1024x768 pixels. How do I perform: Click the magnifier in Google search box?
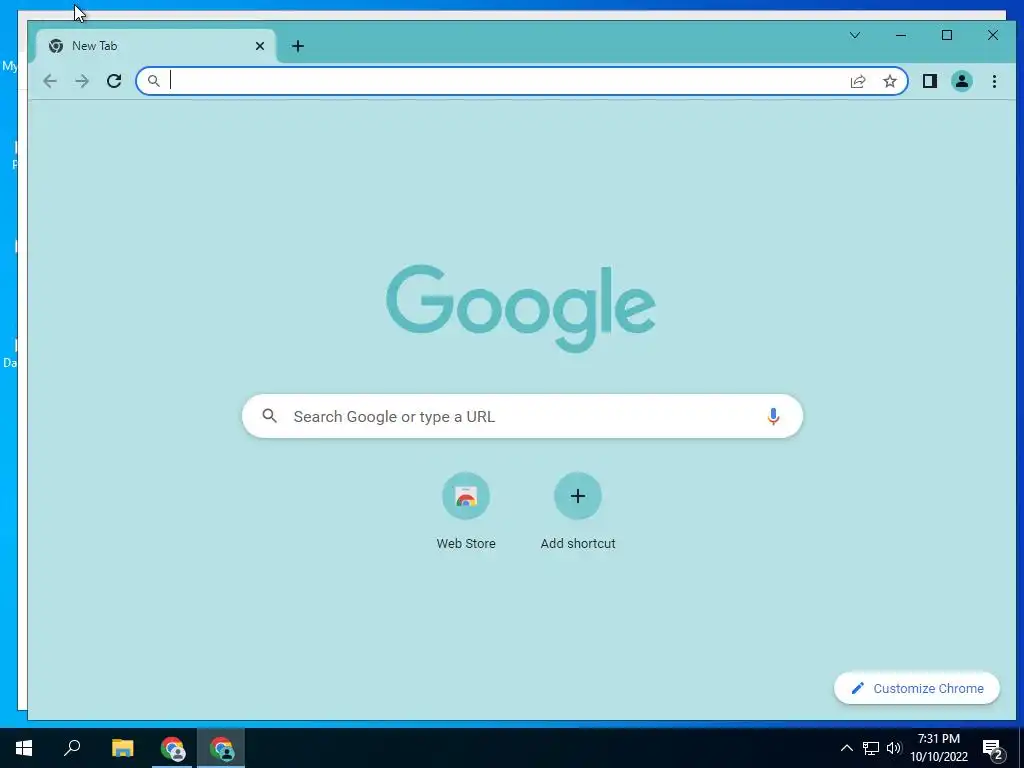pyautogui.click(x=270, y=415)
